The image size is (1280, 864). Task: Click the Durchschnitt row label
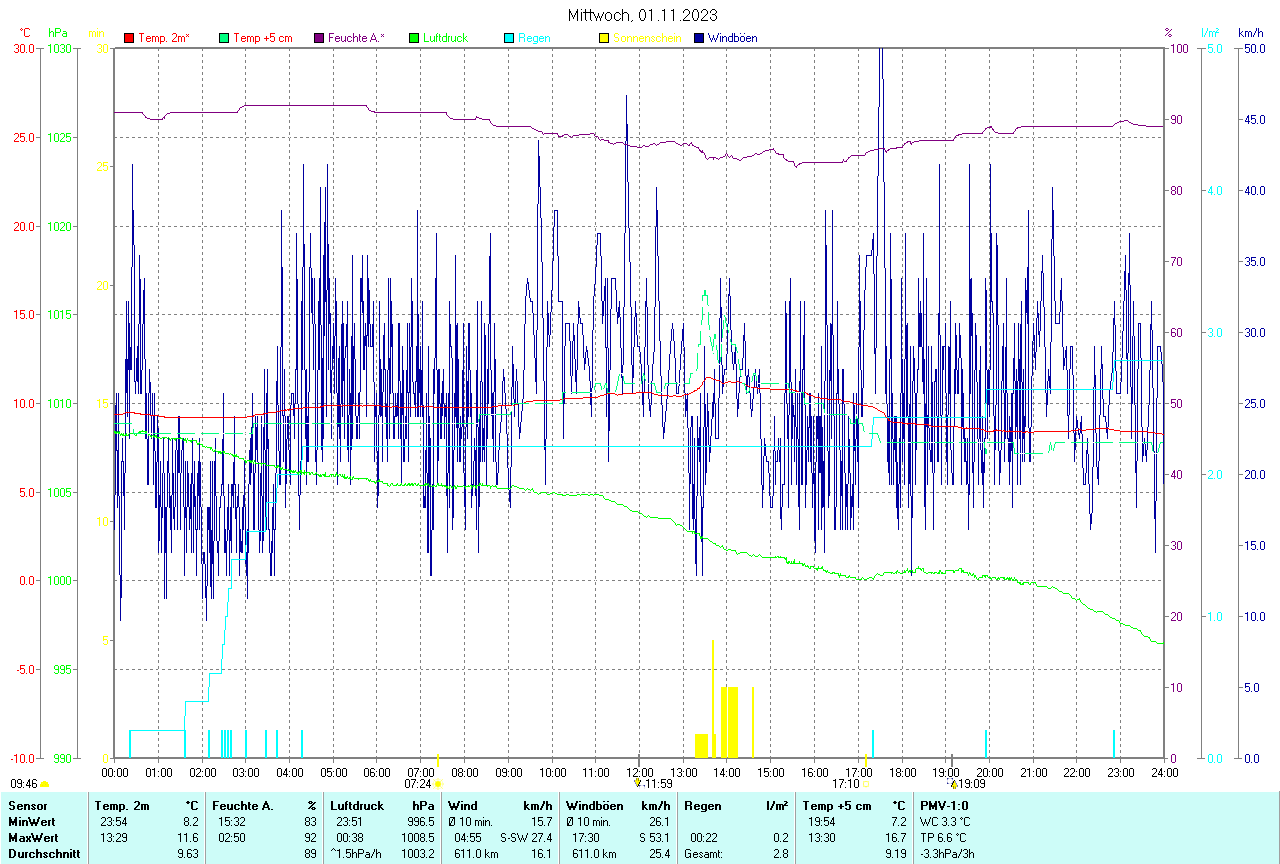[x=43, y=854]
